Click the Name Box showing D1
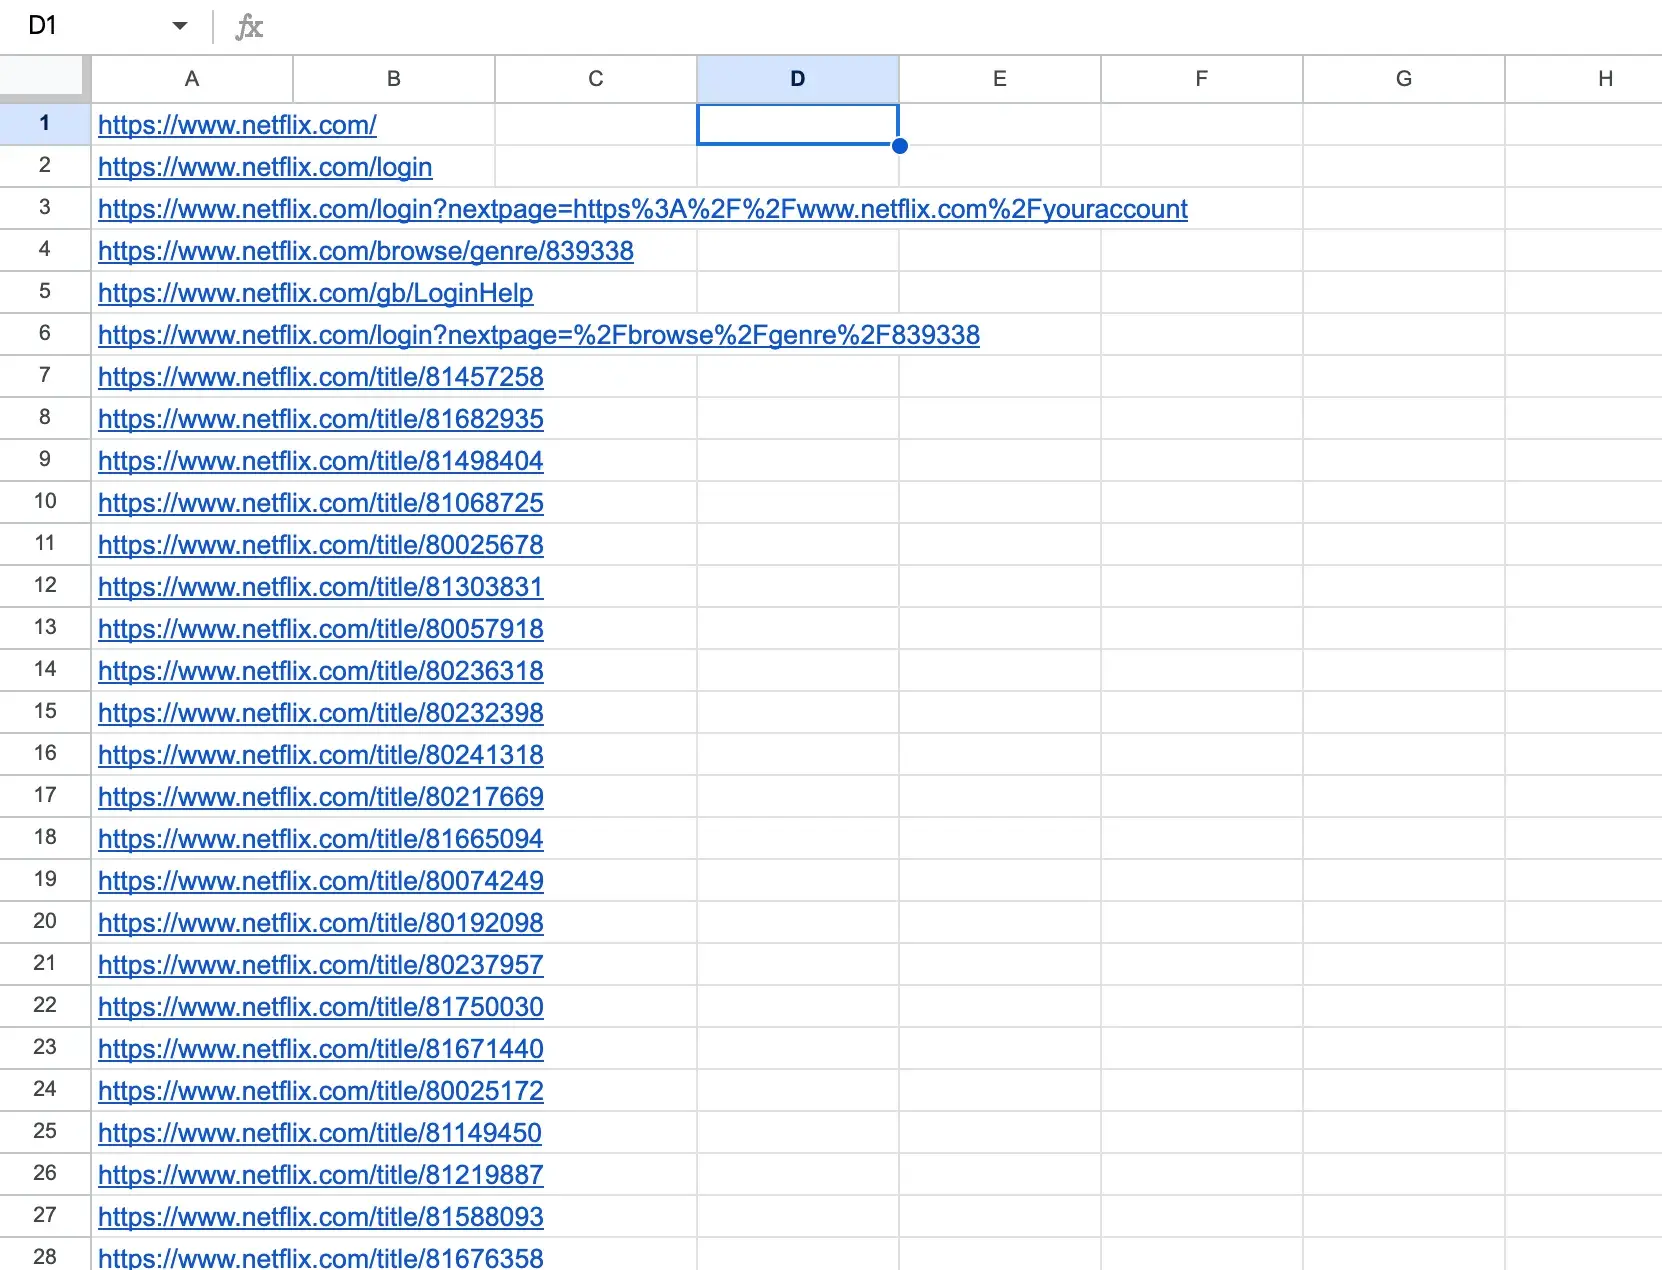The height and width of the screenshot is (1270, 1662). 80,26
